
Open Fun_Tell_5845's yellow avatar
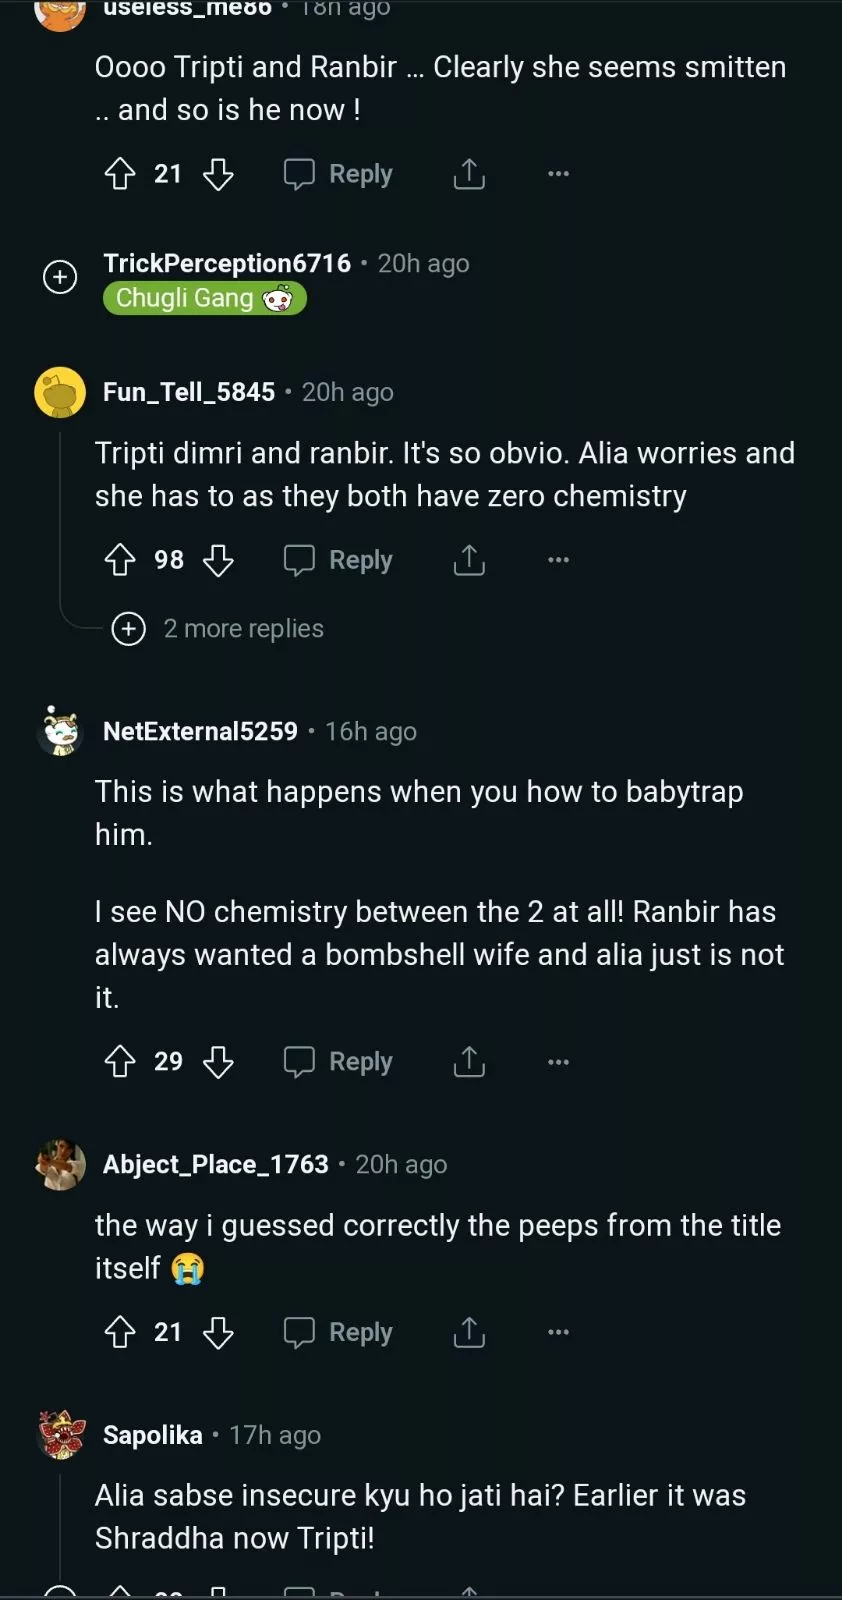point(60,392)
